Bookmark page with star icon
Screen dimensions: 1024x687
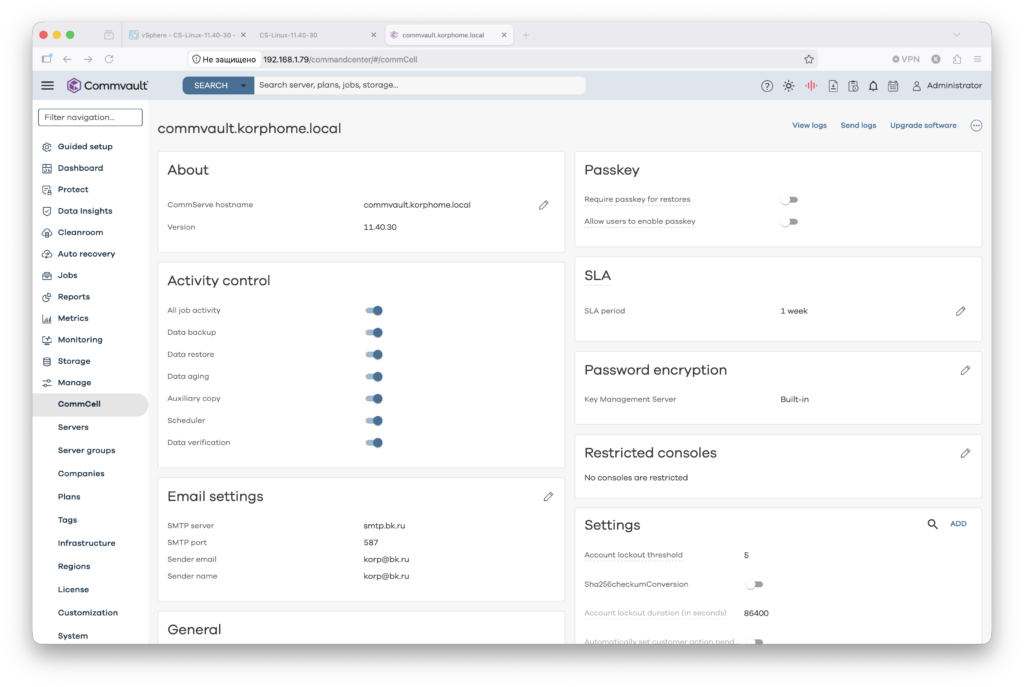click(808, 59)
